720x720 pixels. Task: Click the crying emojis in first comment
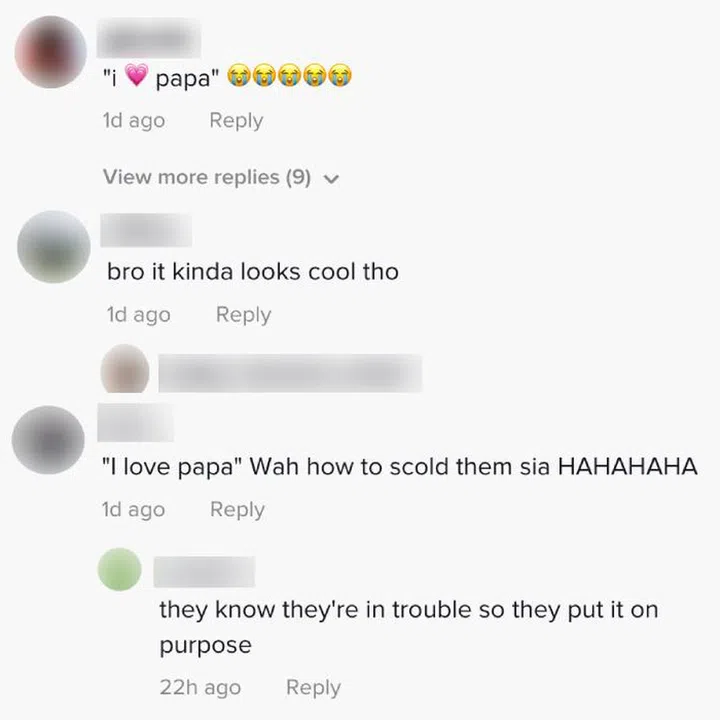point(289,75)
